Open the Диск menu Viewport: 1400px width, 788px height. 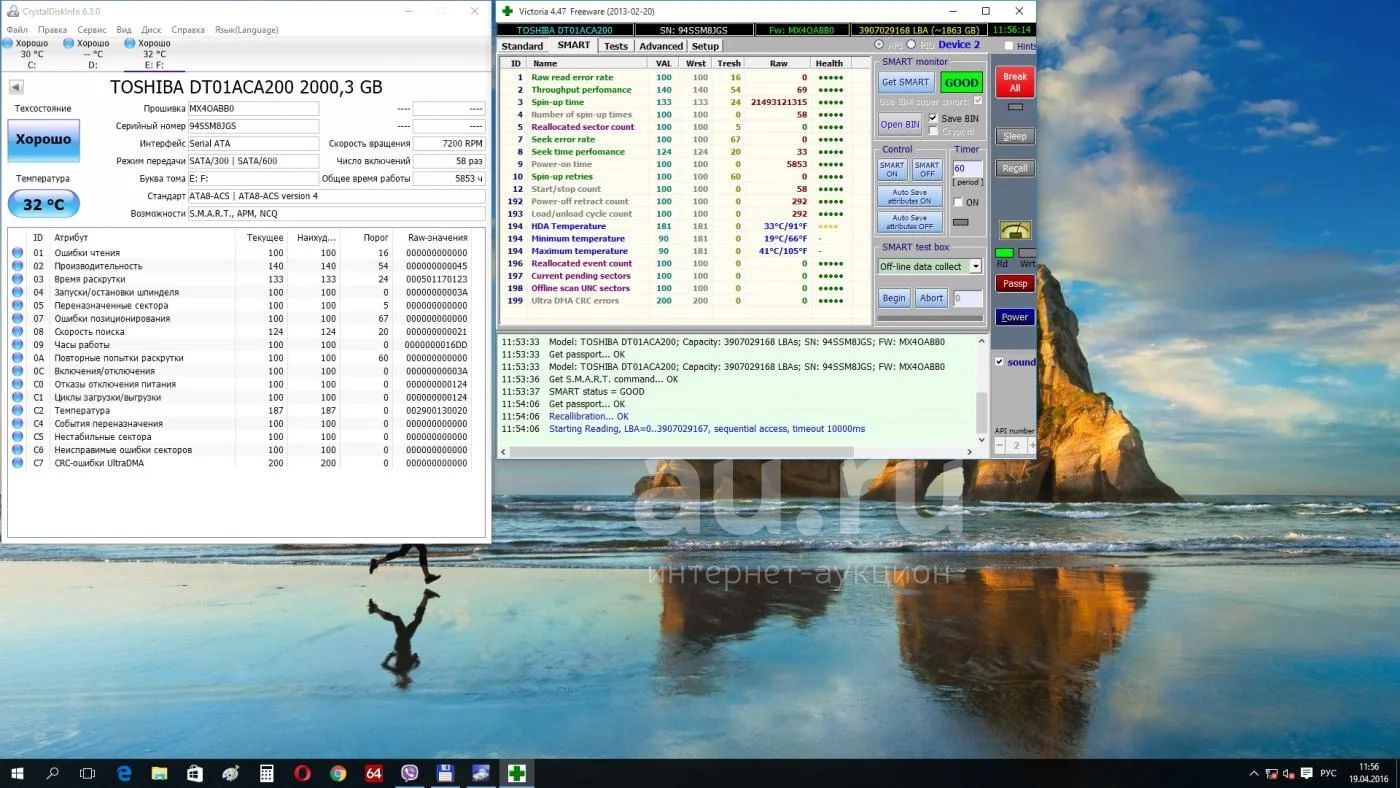(x=151, y=30)
